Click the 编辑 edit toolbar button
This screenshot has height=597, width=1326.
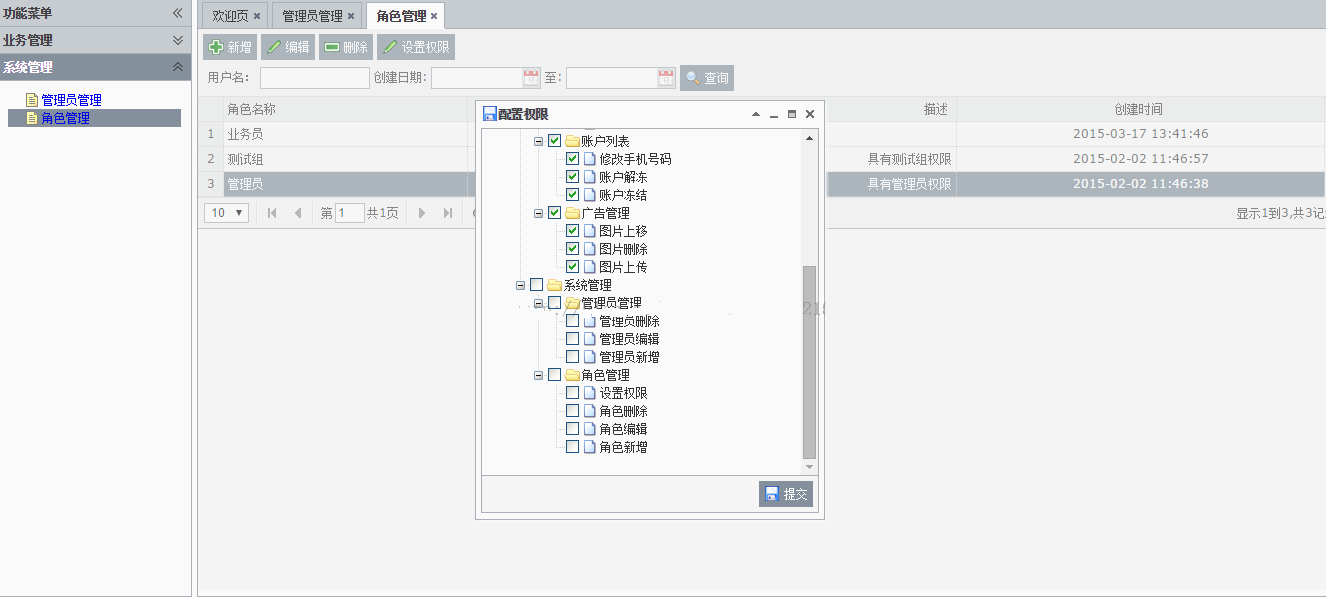click(x=288, y=47)
